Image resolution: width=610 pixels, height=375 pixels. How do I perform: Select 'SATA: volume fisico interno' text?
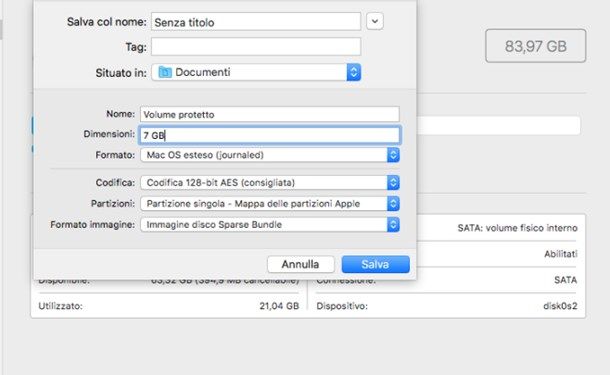click(517, 228)
